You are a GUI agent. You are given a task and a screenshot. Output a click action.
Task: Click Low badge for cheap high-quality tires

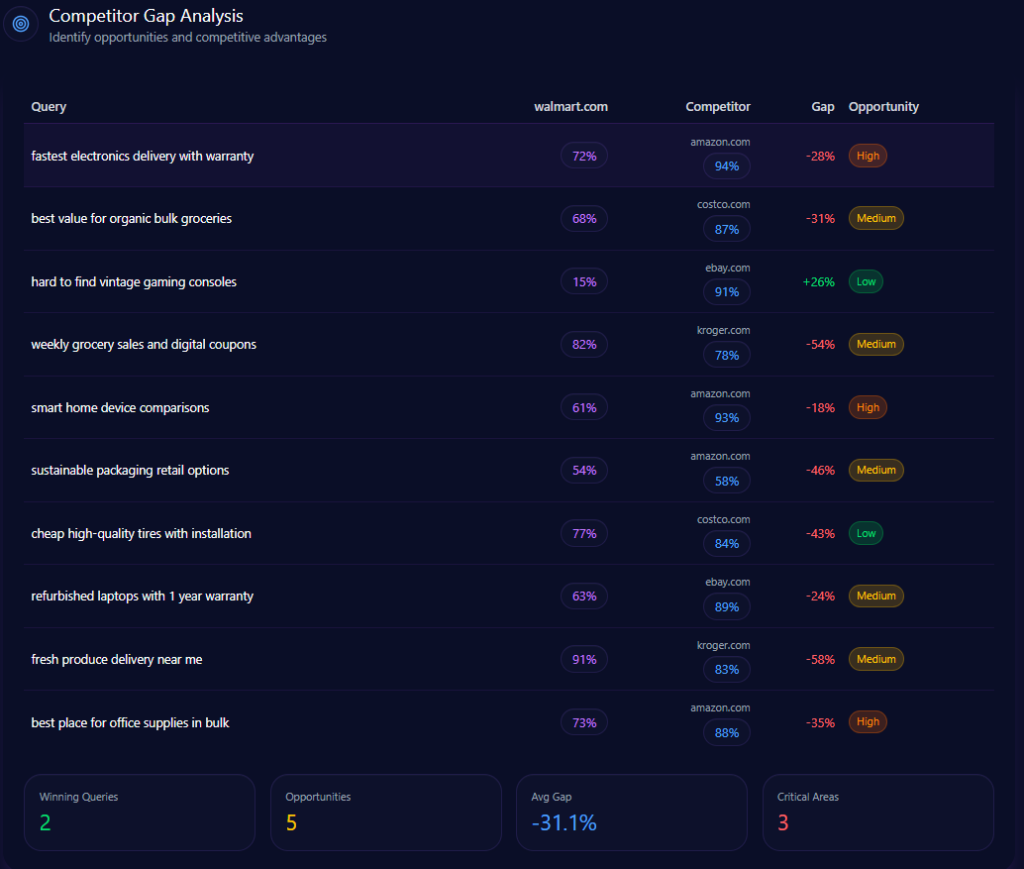tap(865, 533)
